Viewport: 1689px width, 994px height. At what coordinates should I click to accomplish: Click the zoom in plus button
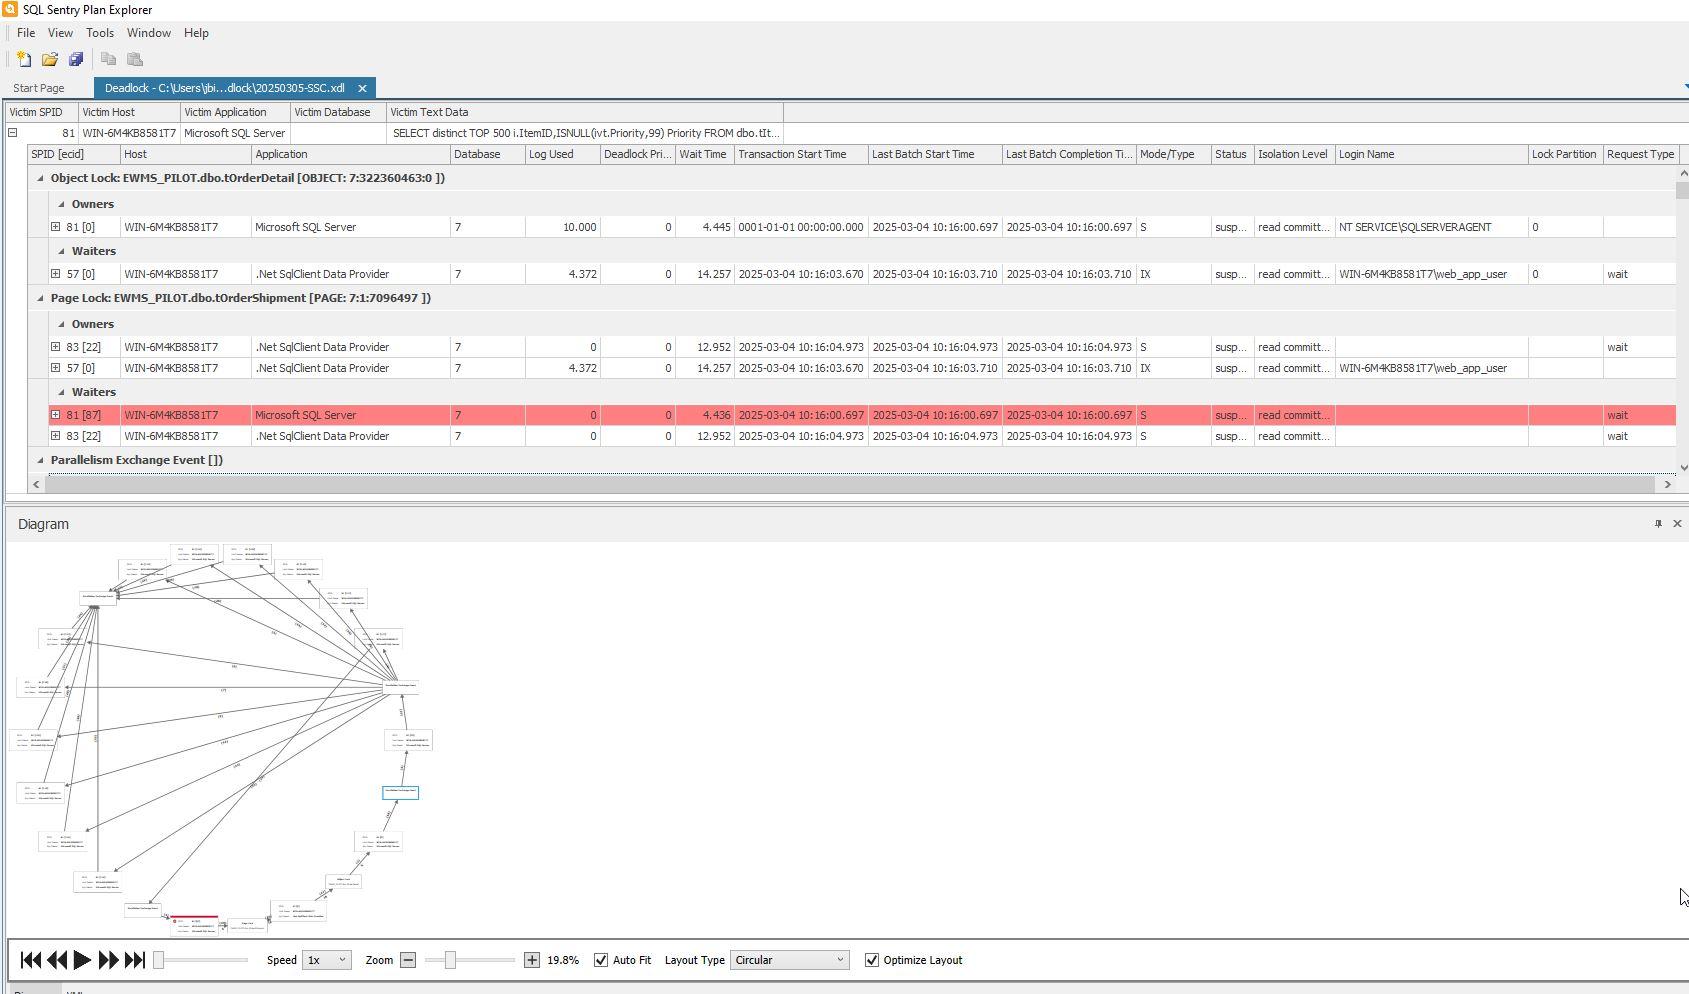[532, 960]
